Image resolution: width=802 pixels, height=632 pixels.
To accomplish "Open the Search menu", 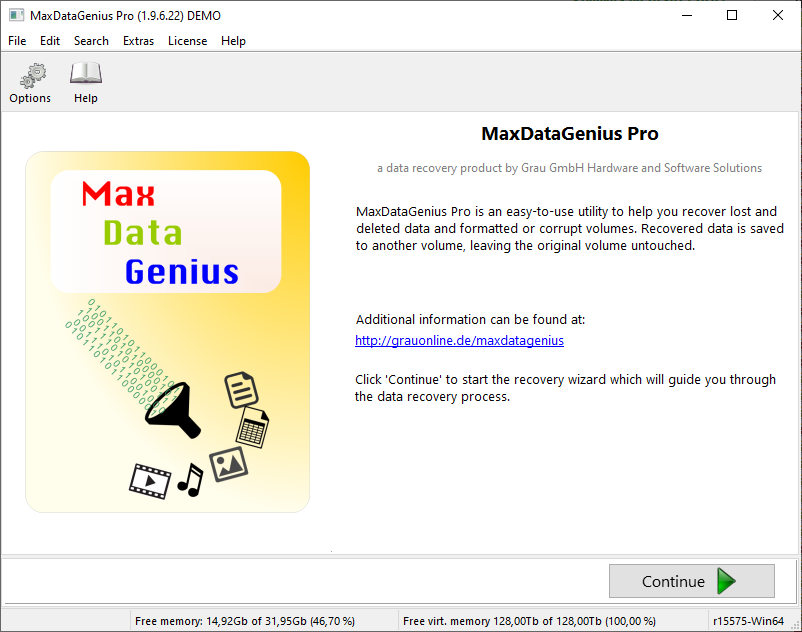I will pyautogui.click(x=91, y=41).
